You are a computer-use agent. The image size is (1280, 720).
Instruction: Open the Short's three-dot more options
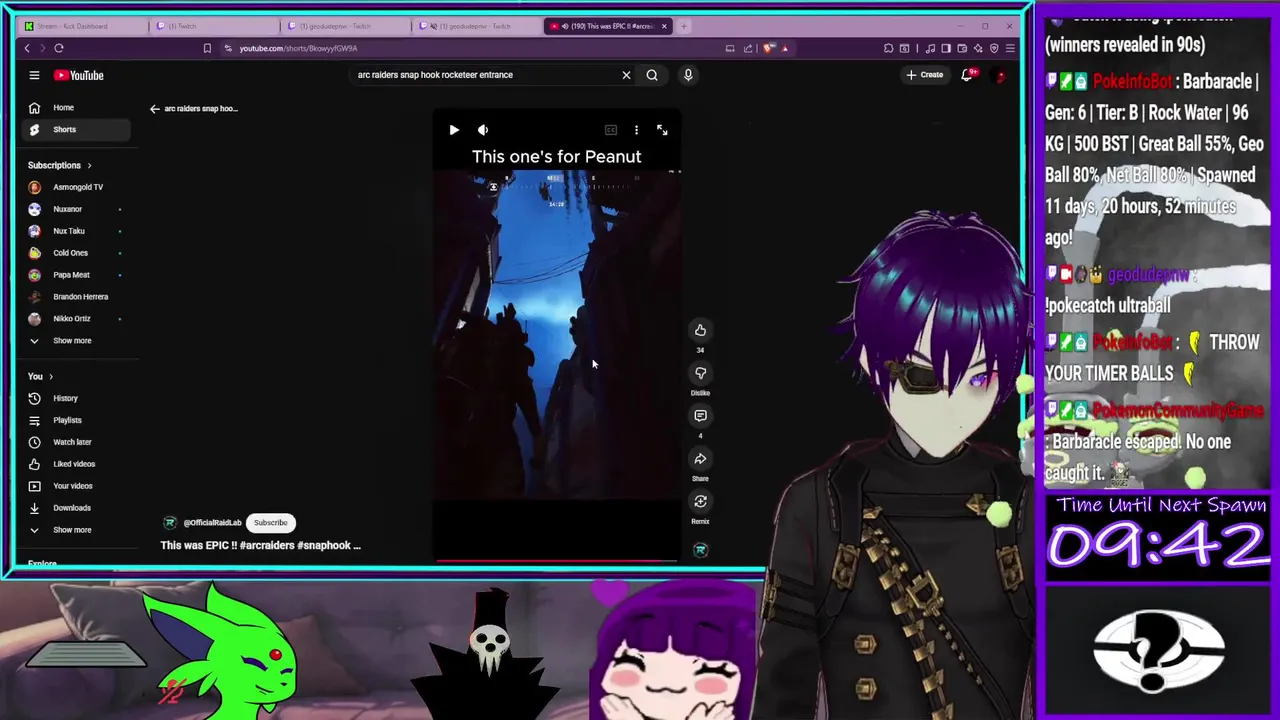tap(636, 130)
